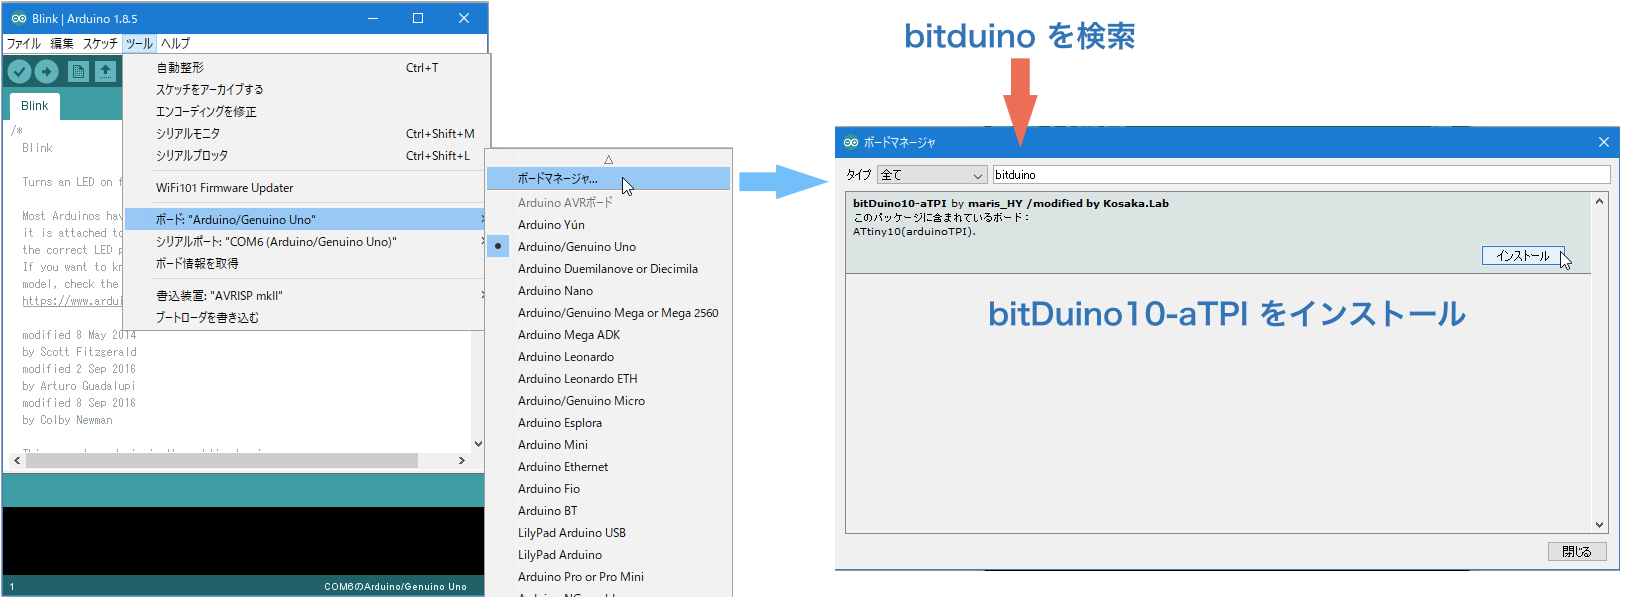This screenshot has height=602, width=1625.
Task: Select Arduino Ethernet board
Action: pos(608,467)
